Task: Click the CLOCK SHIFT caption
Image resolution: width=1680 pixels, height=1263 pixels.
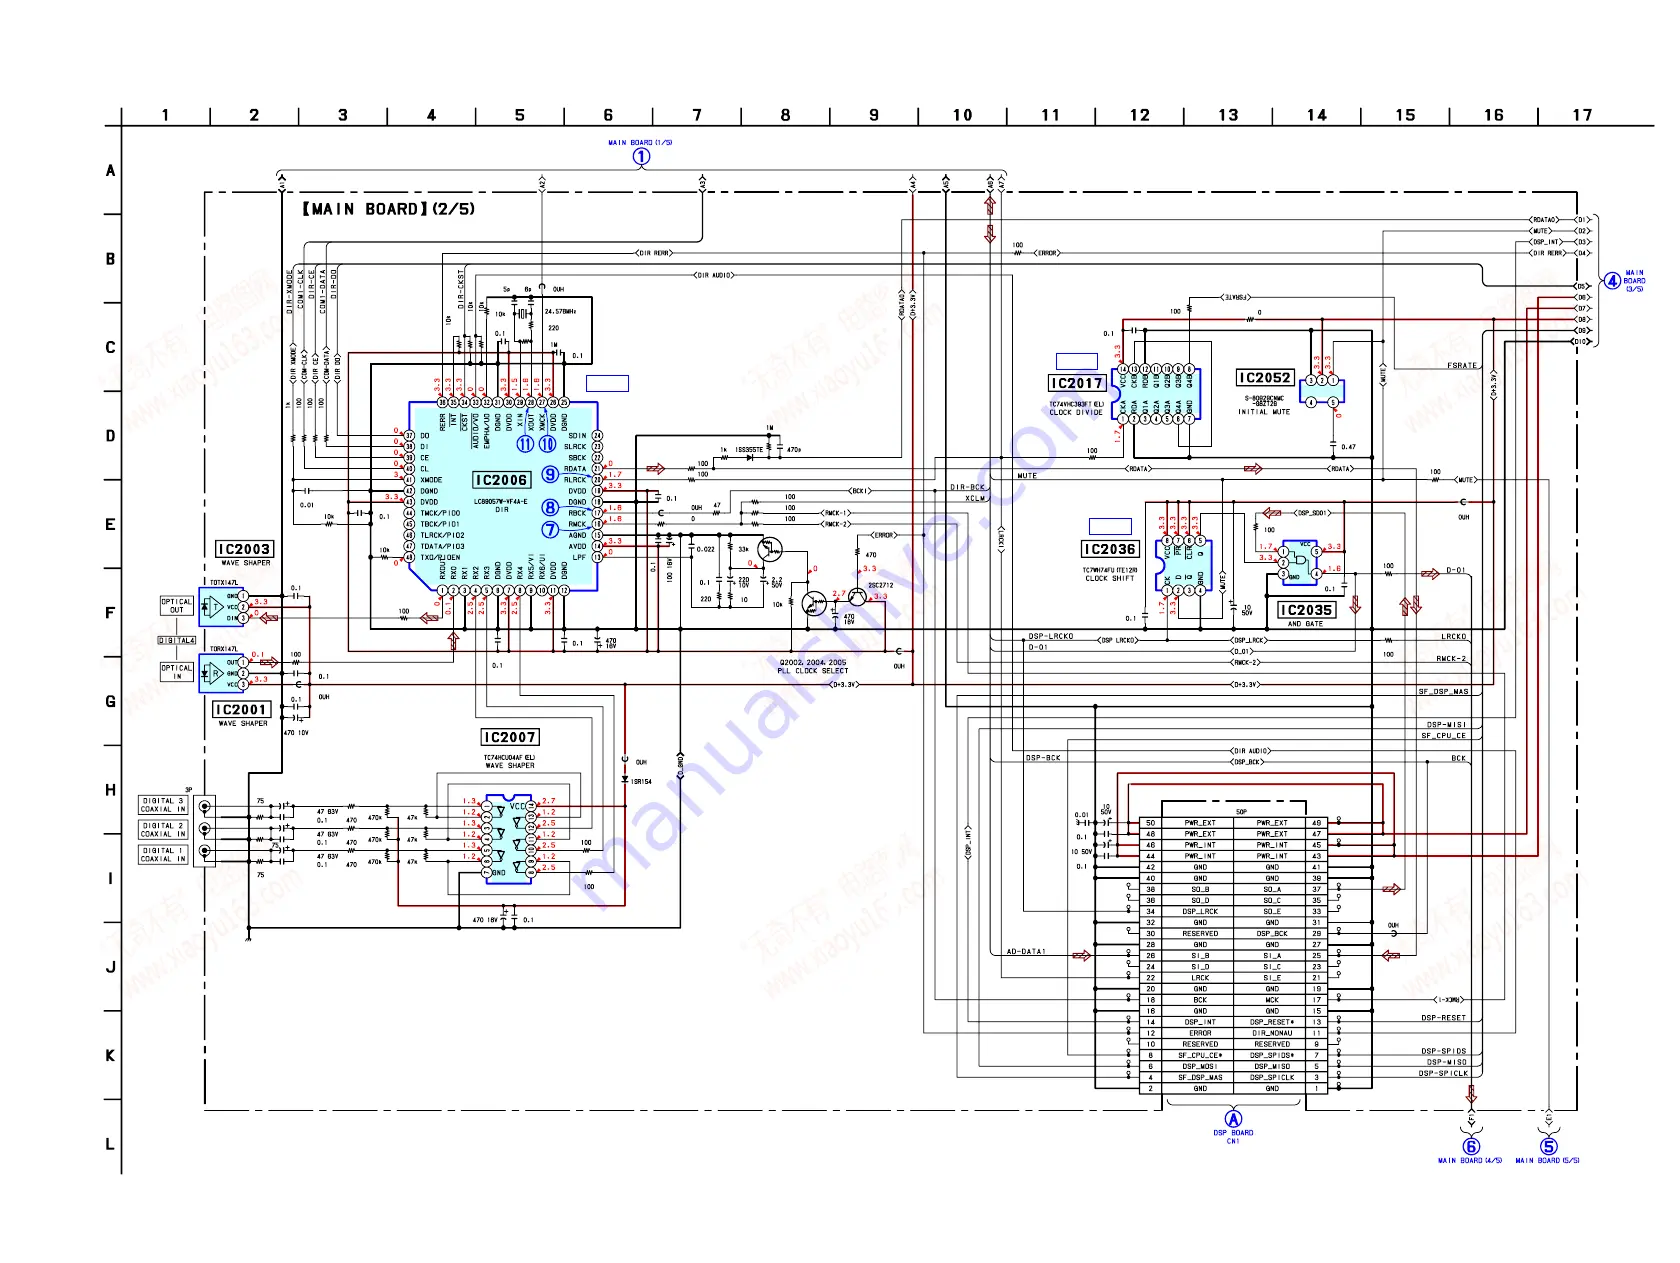Action: pyautogui.click(x=1110, y=578)
